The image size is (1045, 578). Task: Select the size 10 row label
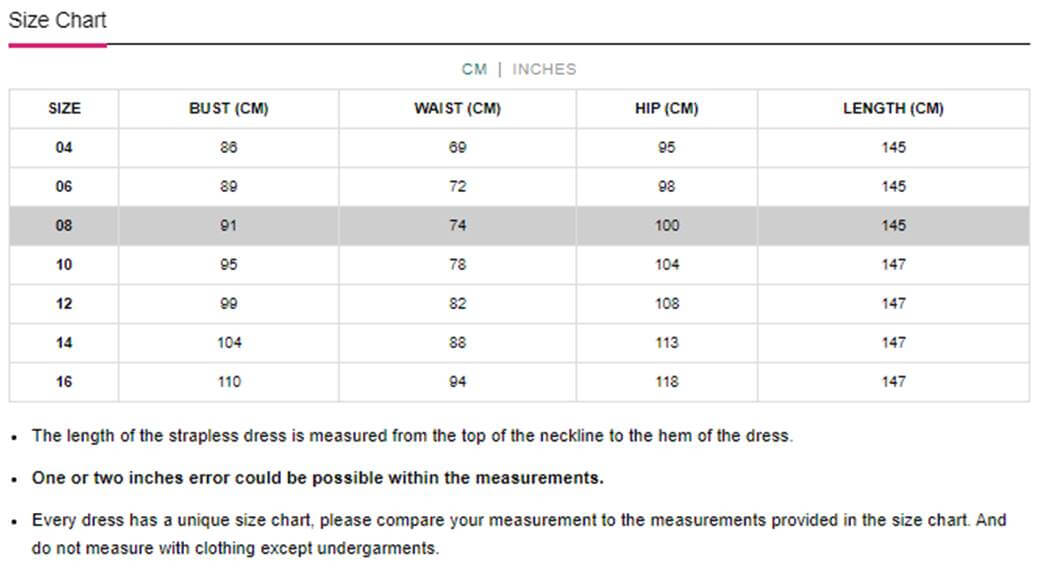click(64, 265)
